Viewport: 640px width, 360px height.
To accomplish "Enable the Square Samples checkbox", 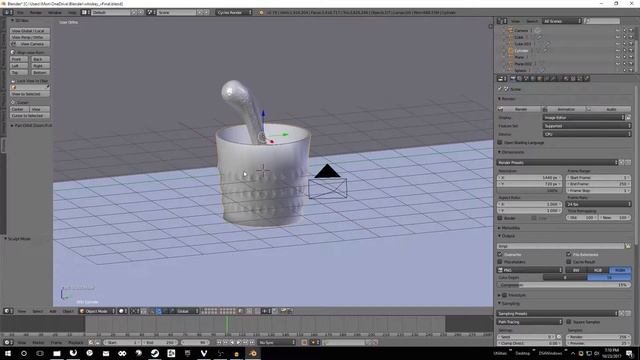I will click(x=569, y=322).
